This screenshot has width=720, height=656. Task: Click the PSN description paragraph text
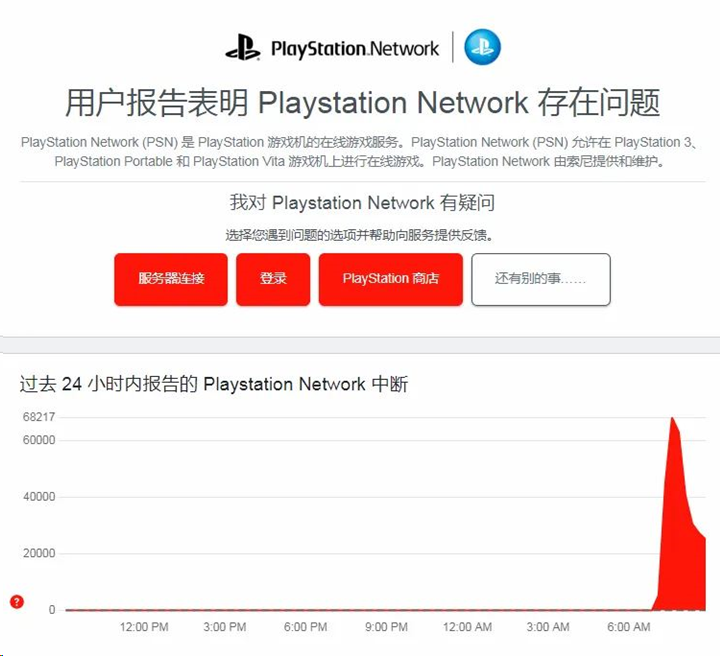coord(360,152)
